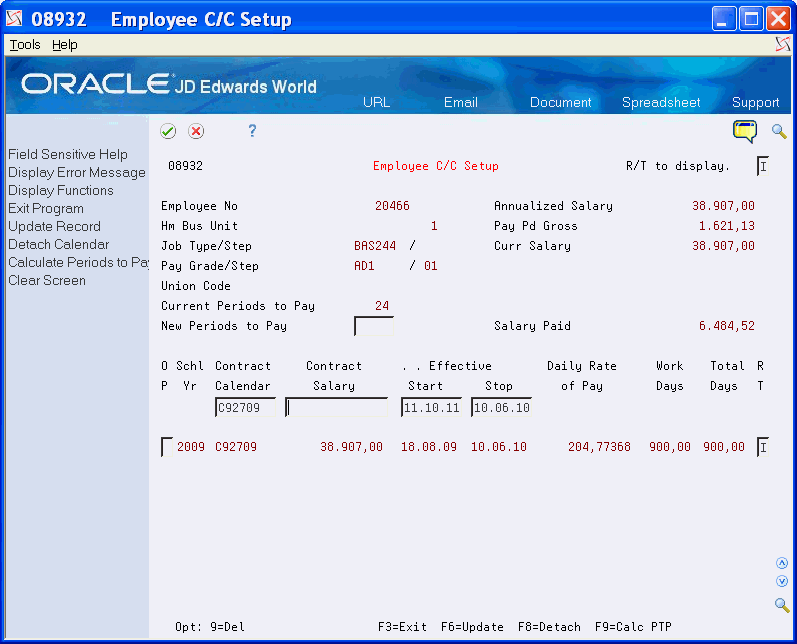Focus the OP option field for 2009 row
This screenshot has height=644, width=797.
167,447
